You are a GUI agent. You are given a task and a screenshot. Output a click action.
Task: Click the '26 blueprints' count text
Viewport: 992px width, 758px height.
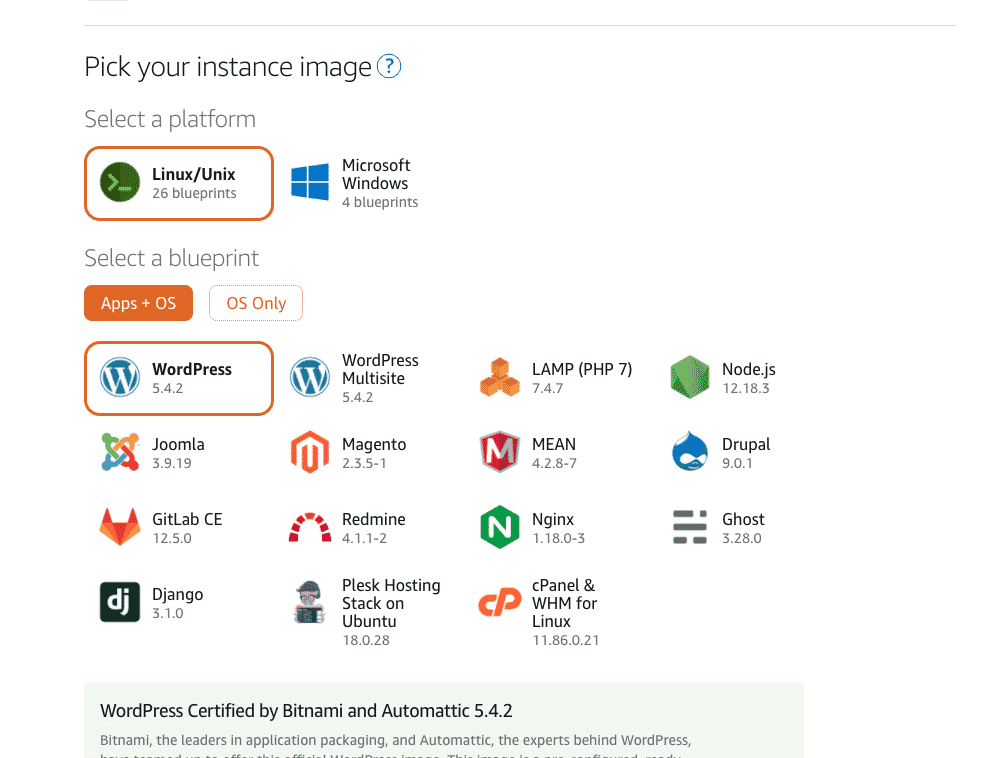point(194,193)
